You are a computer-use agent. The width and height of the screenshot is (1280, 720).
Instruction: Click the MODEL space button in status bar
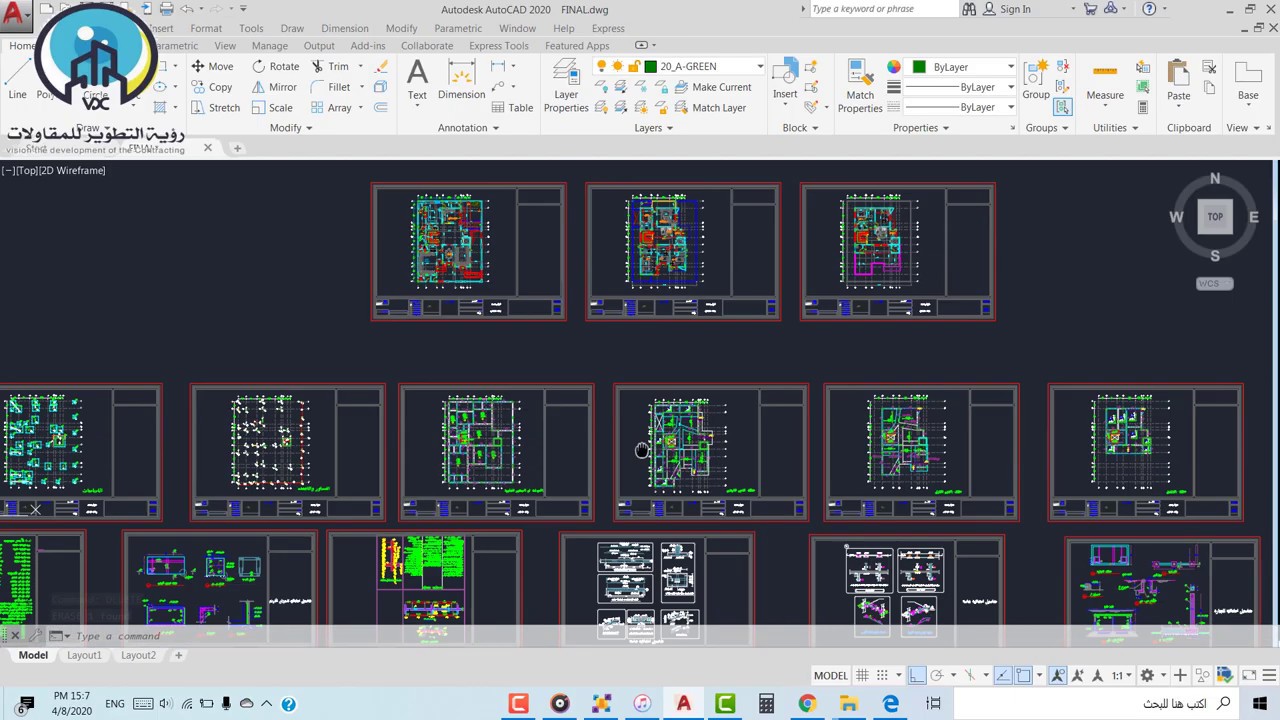tap(830, 675)
